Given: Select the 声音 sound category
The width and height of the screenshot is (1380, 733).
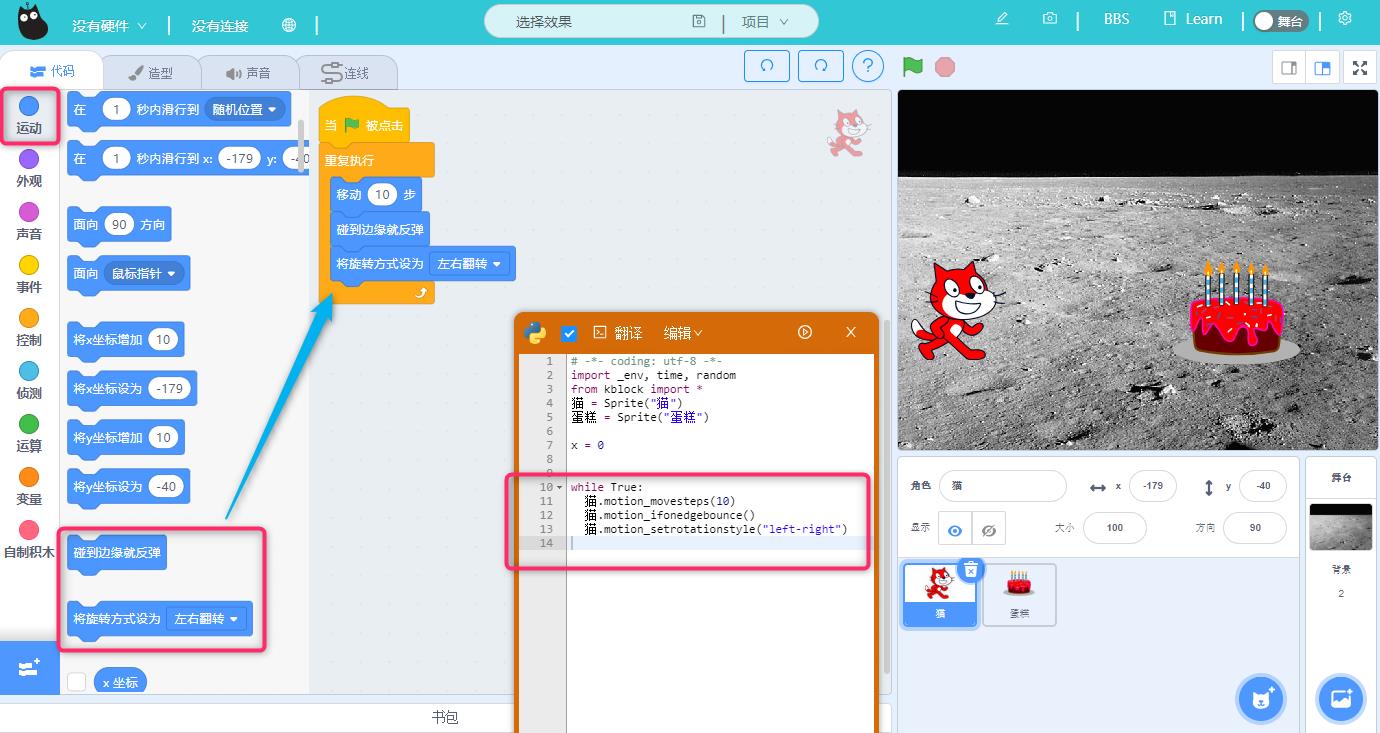Looking at the screenshot, I should click(29, 222).
